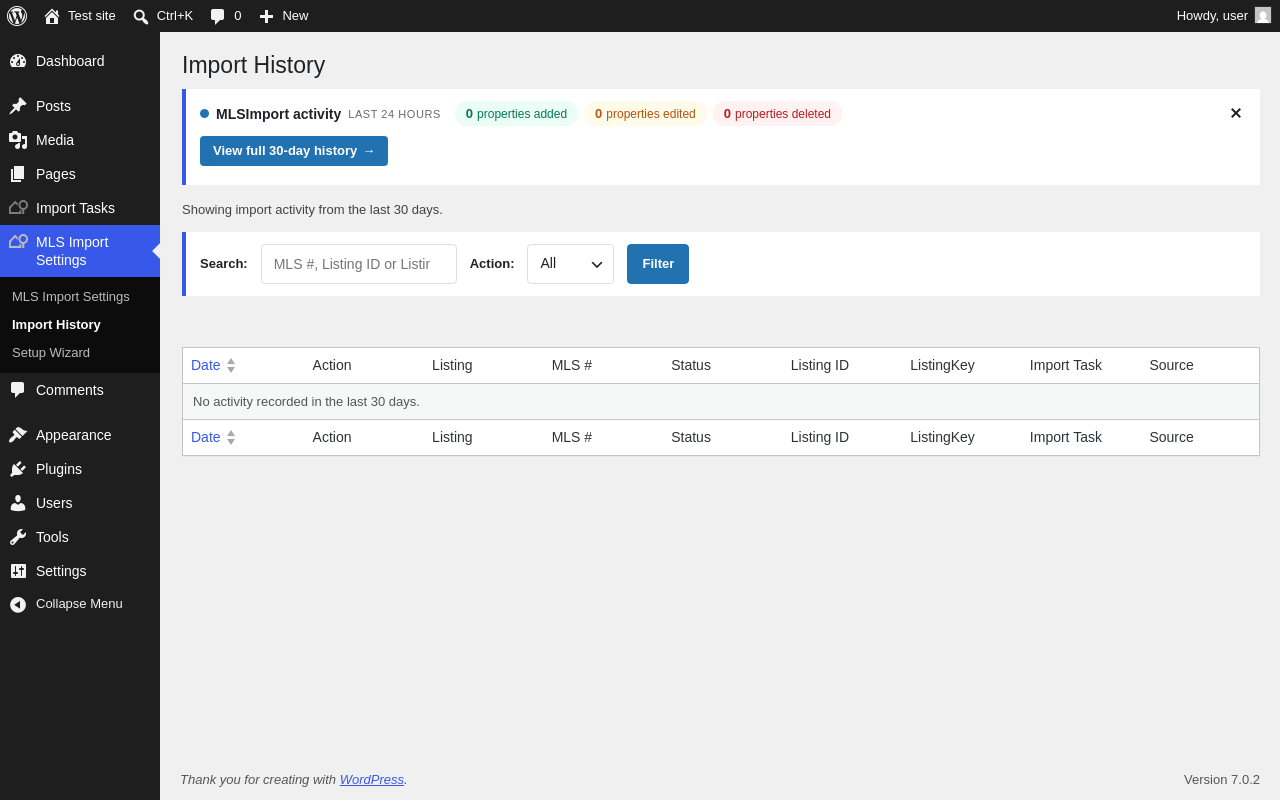
Task: Click View full 30-day history button
Action: click(294, 151)
